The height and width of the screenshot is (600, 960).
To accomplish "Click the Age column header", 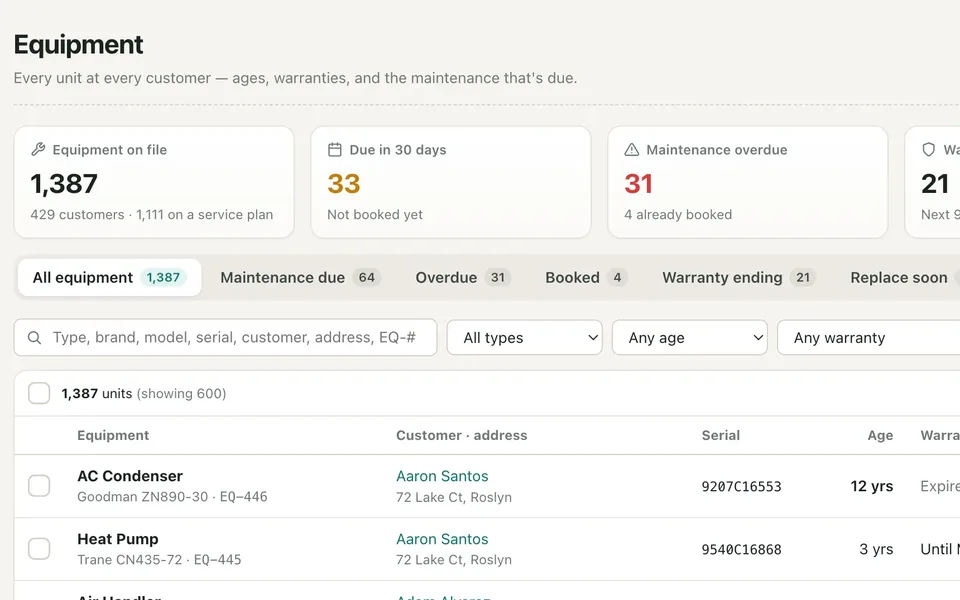I will (x=880, y=435).
